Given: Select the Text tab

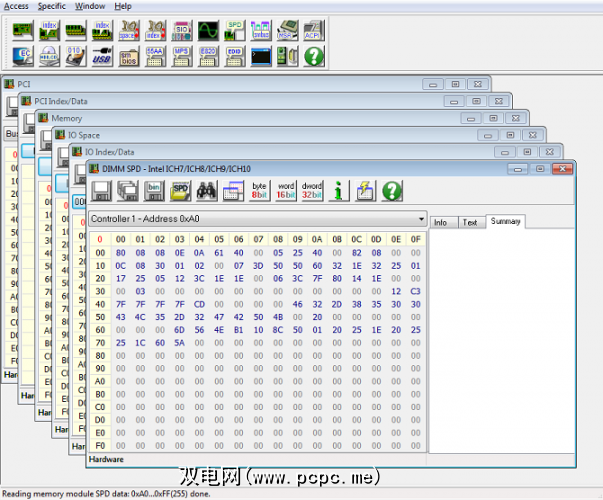Looking at the screenshot, I should tap(469, 222).
